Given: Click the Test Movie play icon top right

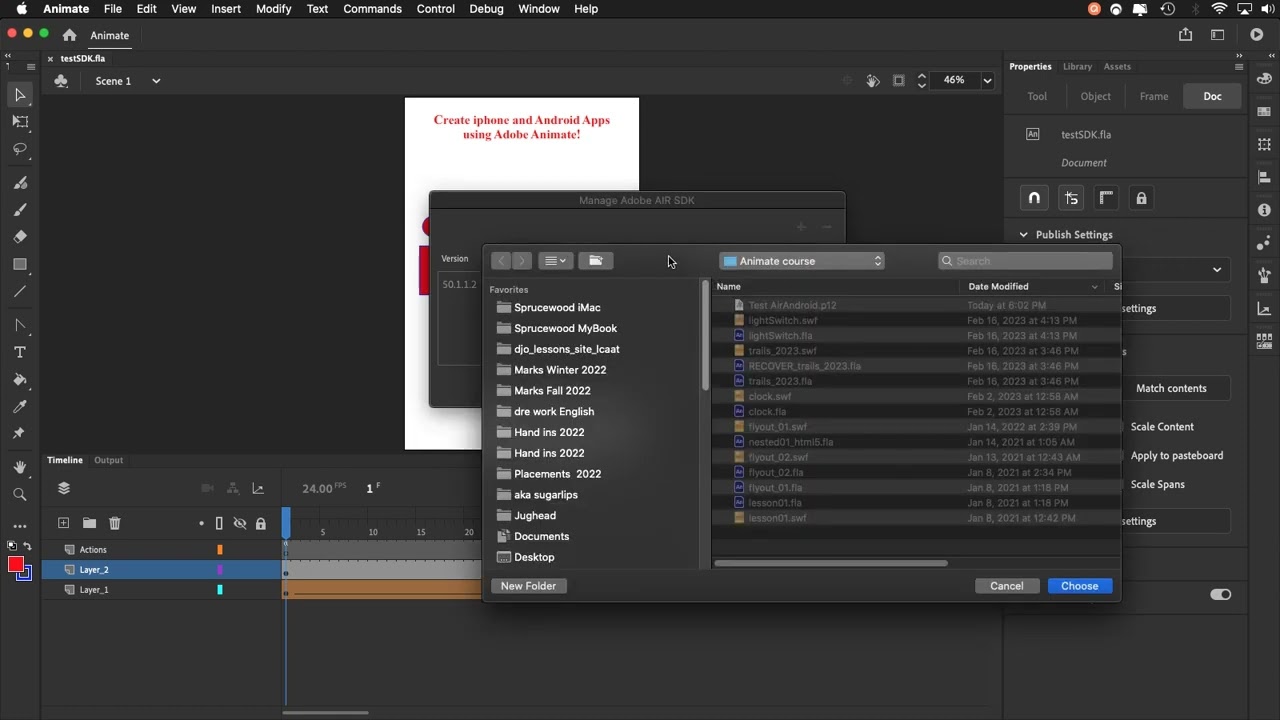Looking at the screenshot, I should coord(1257,35).
